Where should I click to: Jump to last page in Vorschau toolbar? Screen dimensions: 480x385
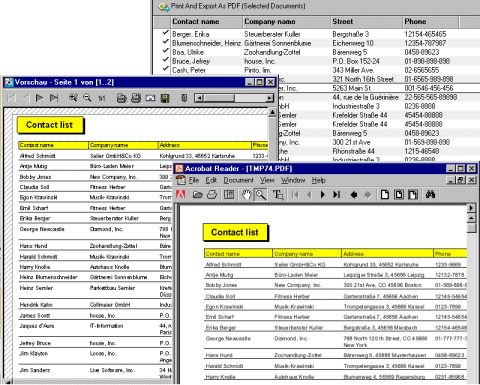(54, 98)
